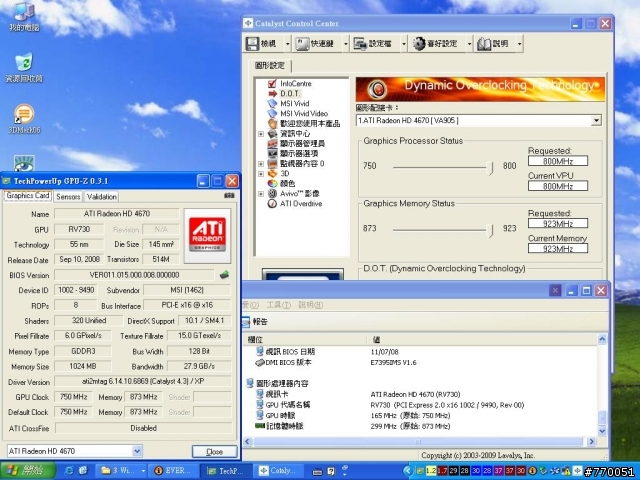Viewport: 640px width, 480px height.
Task: Click the 快速鍵 hotkeys toolbar button
Action: tap(318, 43)
